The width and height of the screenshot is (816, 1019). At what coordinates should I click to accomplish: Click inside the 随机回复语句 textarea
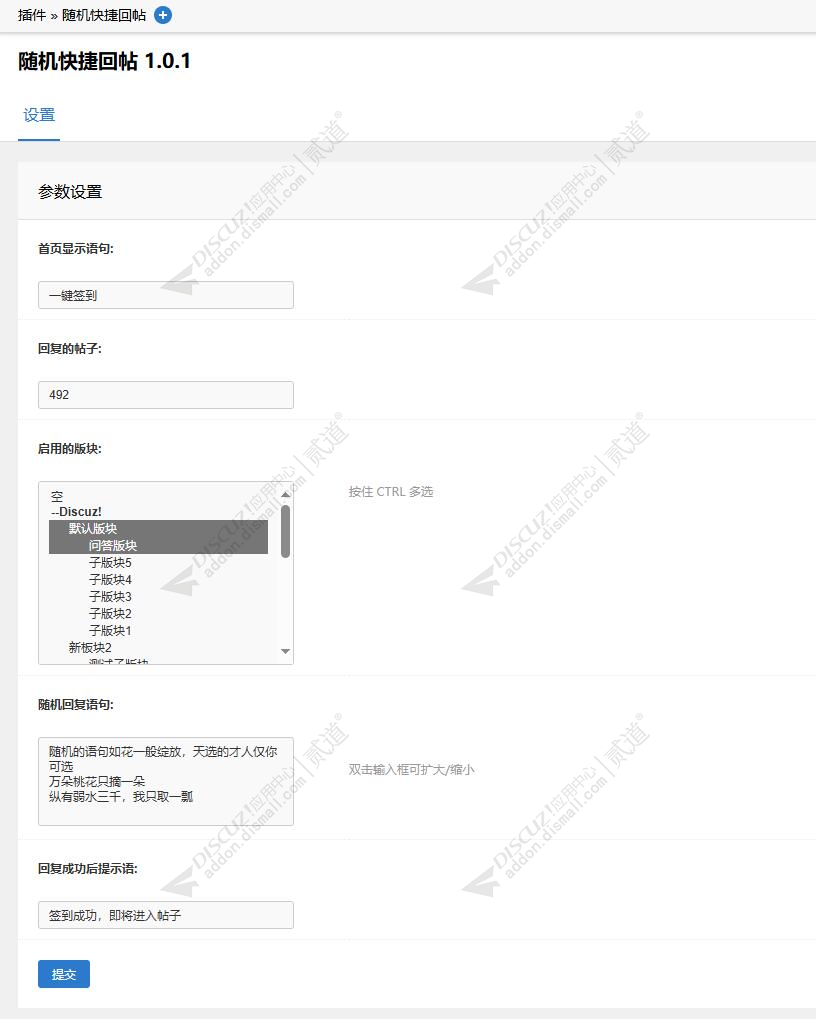[x=166, y=781]
